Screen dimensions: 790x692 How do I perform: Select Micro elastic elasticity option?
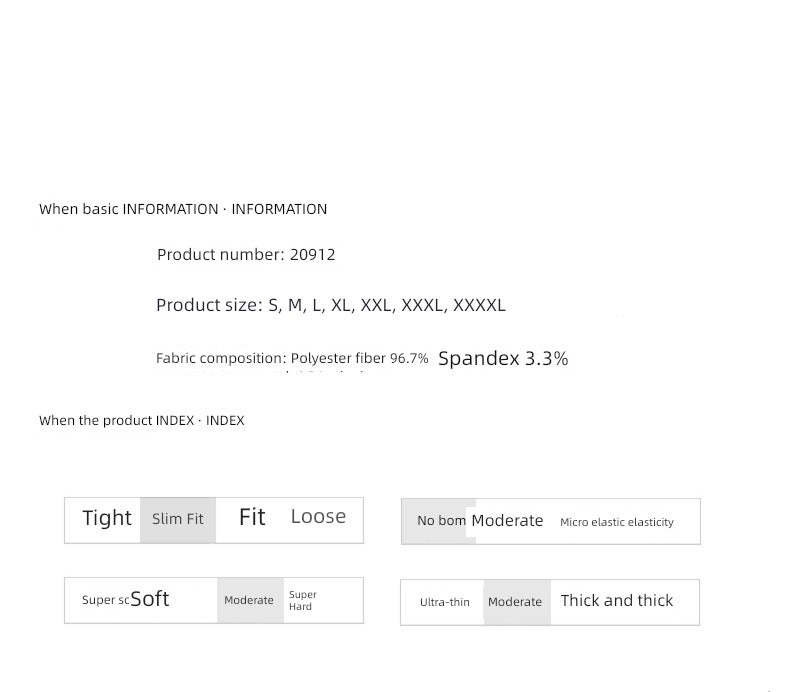tap(617, 522)
